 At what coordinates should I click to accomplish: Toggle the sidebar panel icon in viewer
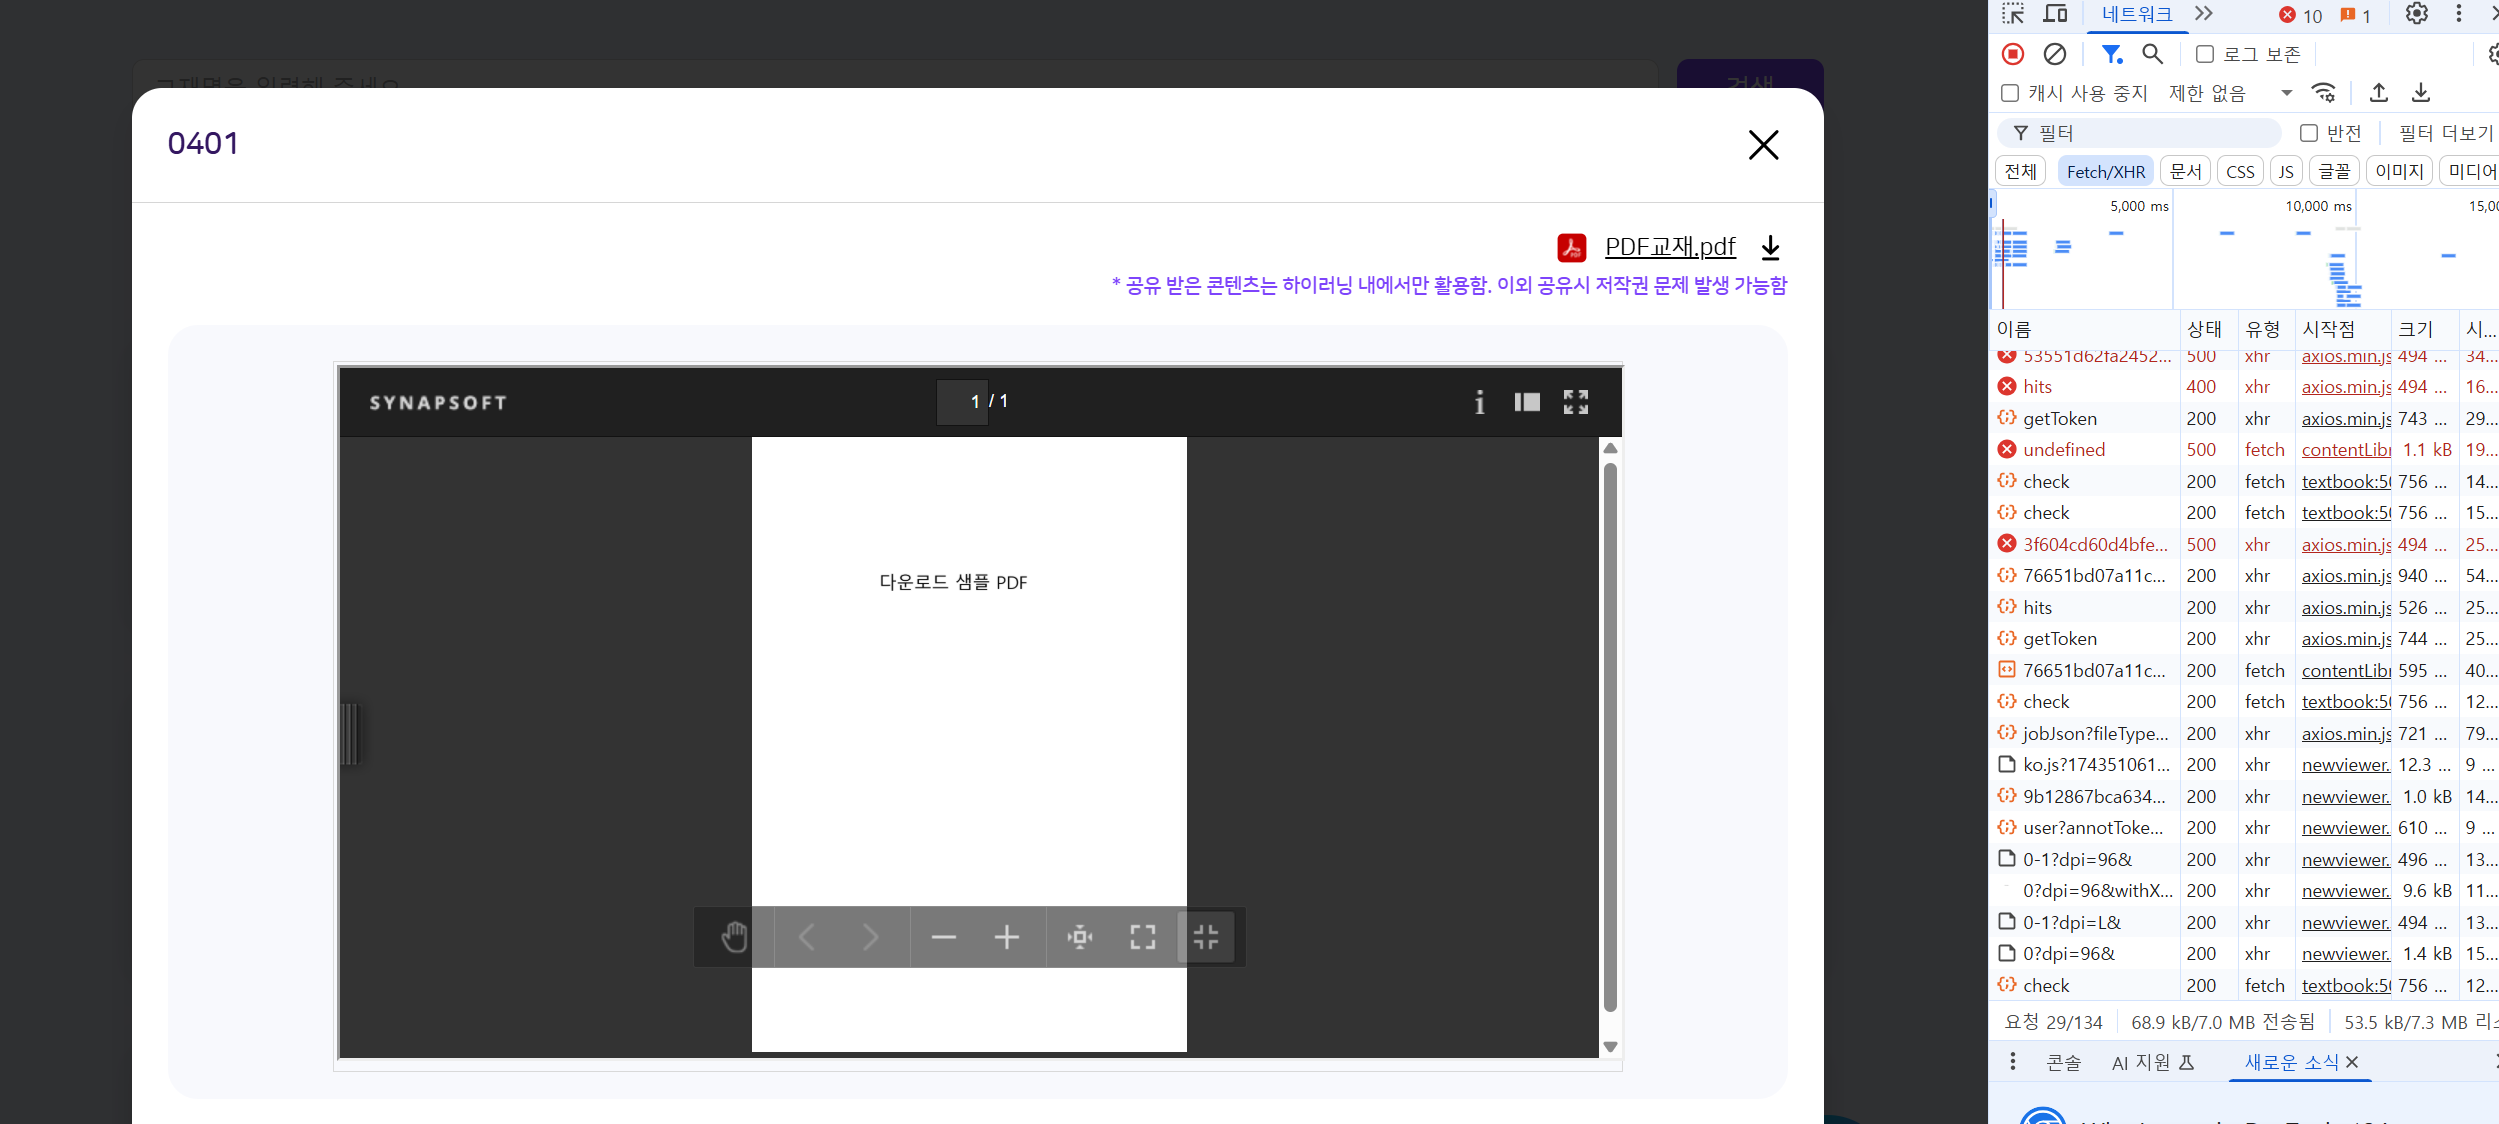point(1527,402)
